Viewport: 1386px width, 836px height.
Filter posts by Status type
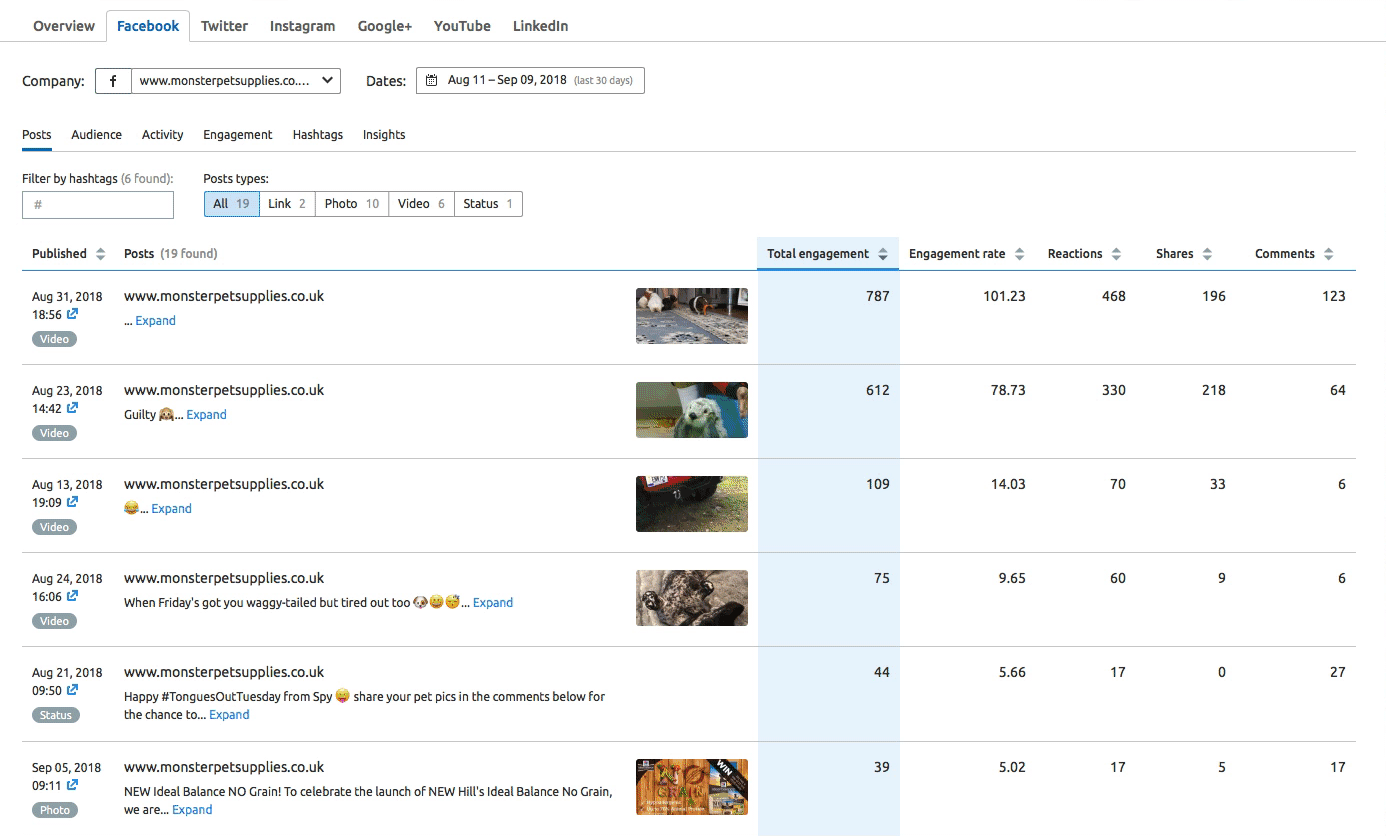(488, 204)
